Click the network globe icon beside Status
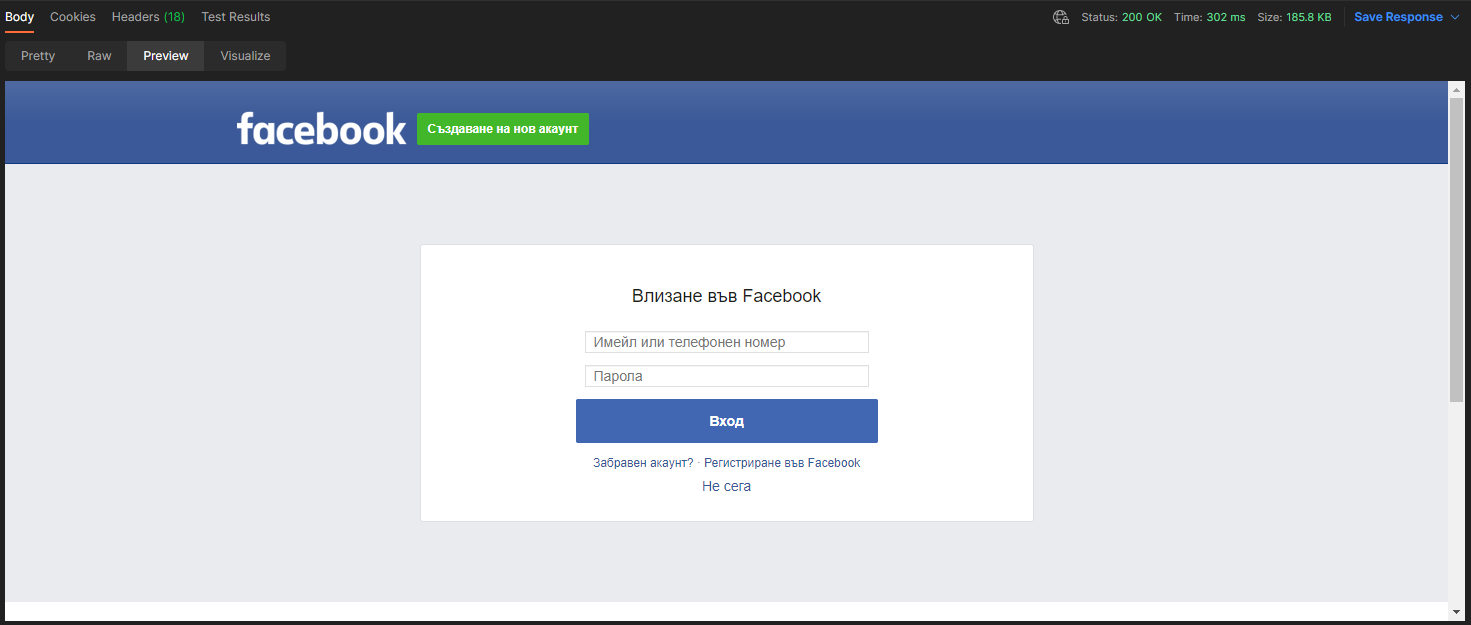Viewport: 1471px width, 625px height. point(1061,17)
